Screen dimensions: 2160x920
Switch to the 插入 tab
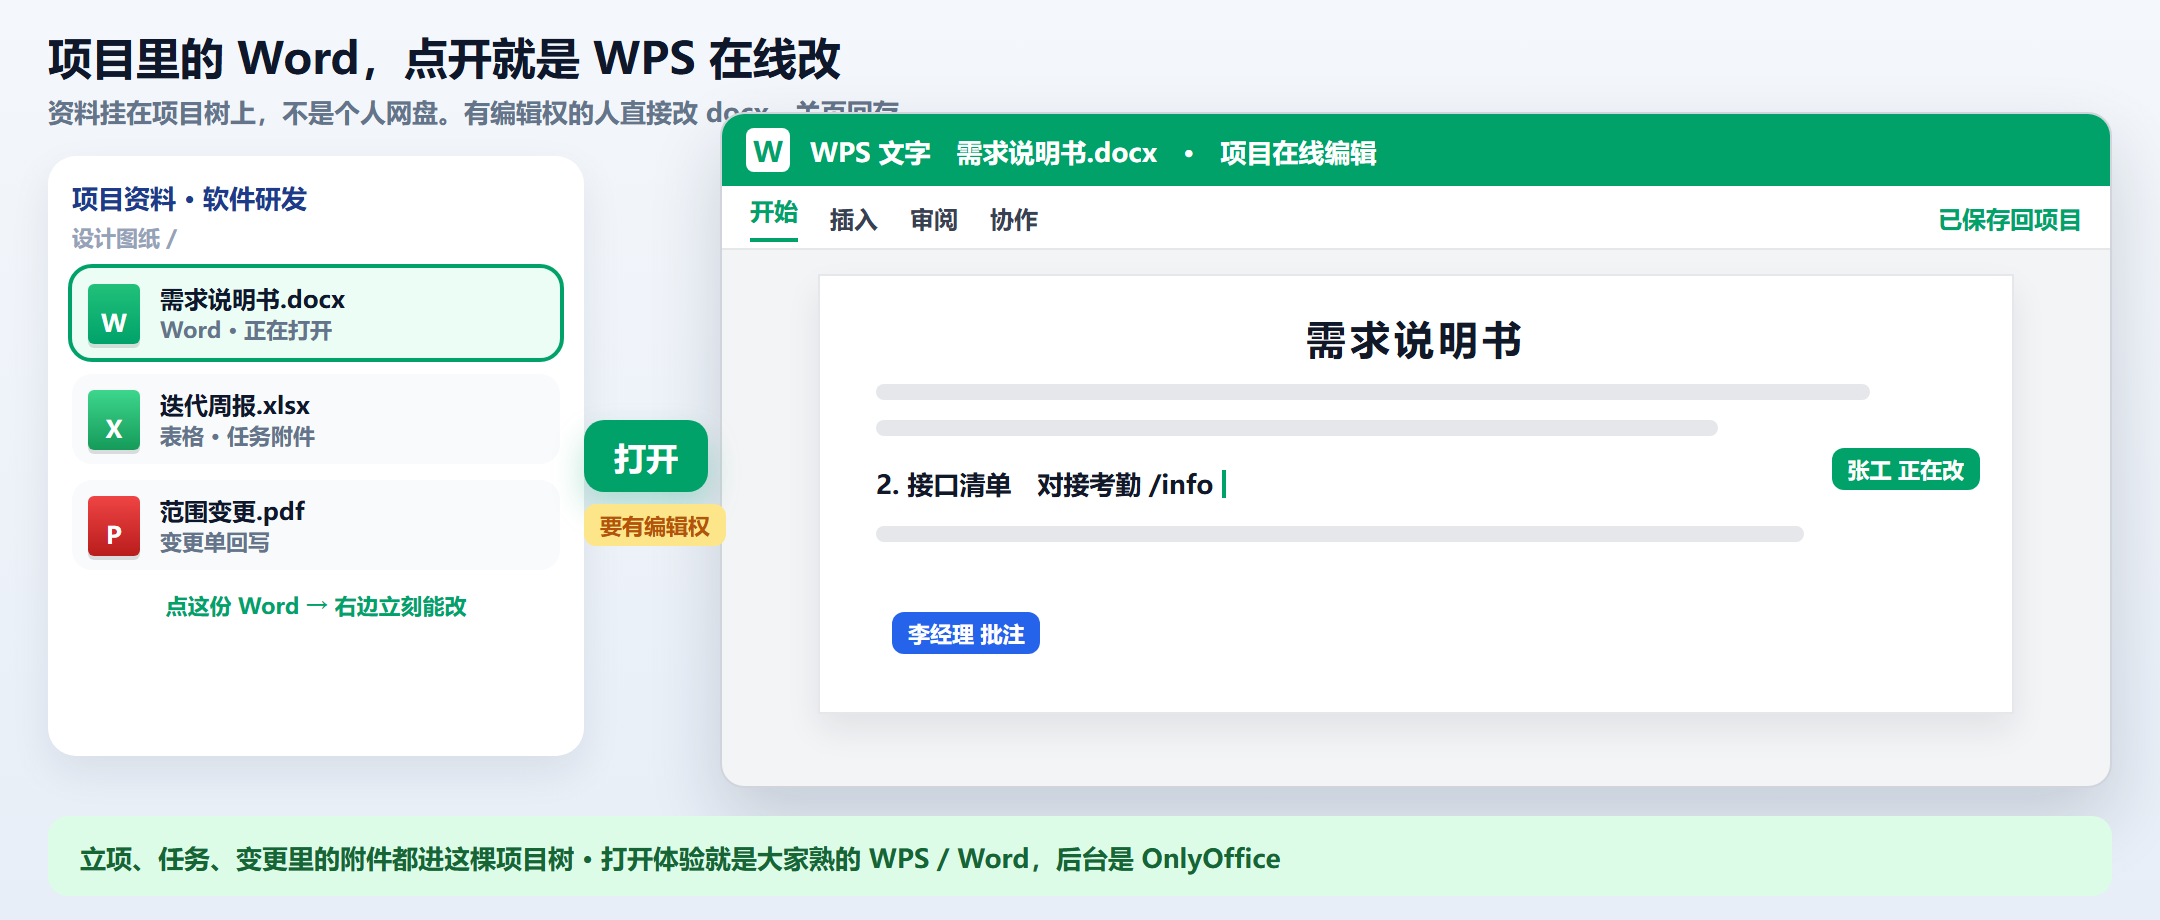(853, 220)
